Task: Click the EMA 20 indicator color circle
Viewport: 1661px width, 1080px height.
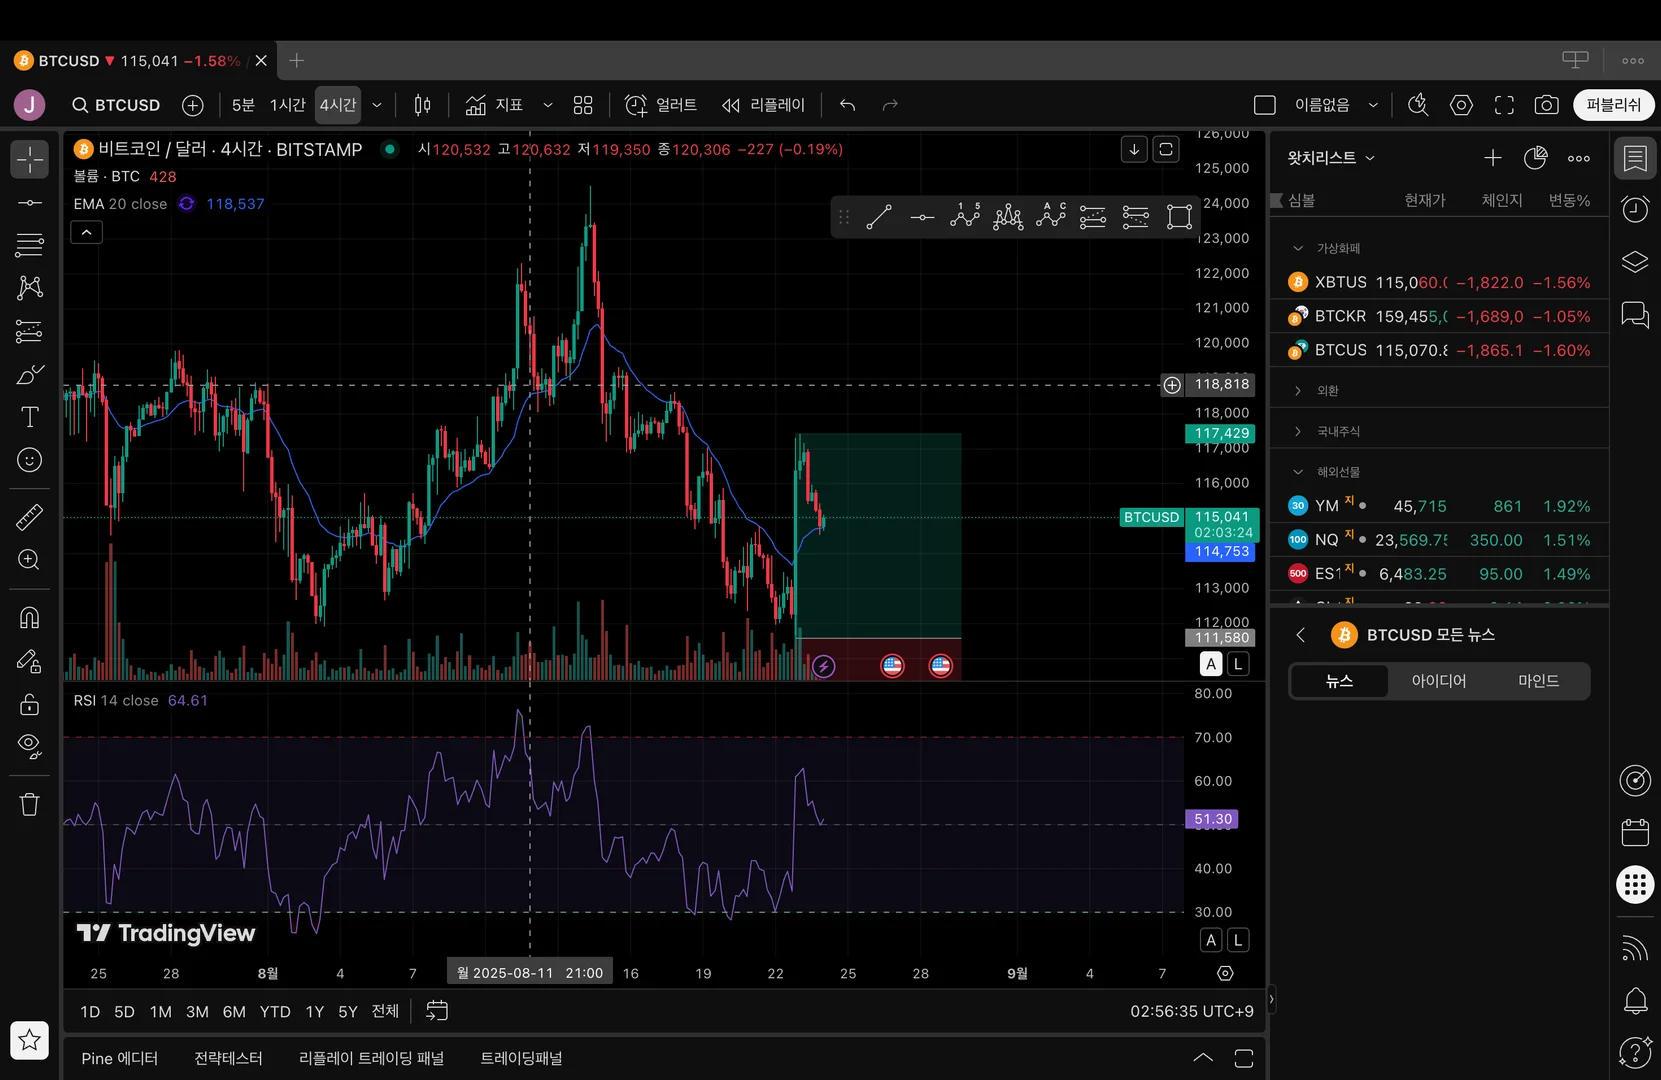Action: pyautogui.click(x=187, y=204)
